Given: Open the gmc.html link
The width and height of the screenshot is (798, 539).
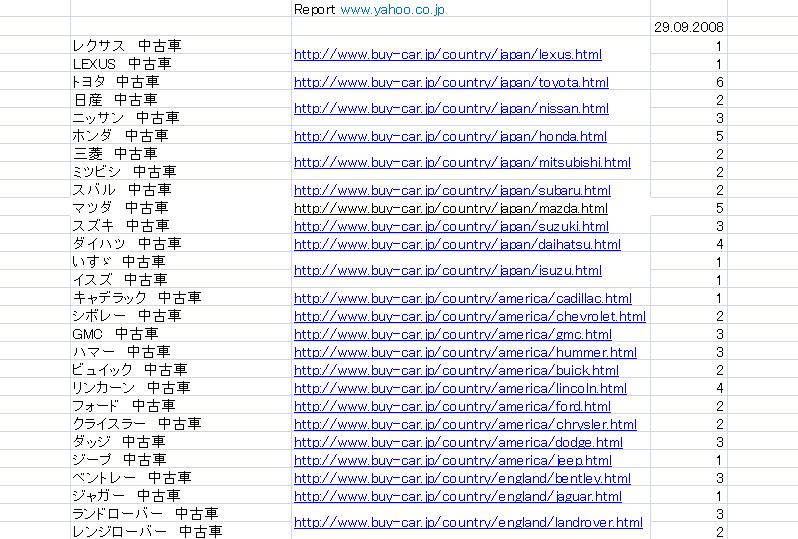Looking at the screenshot, I should [x=453, y=334].
